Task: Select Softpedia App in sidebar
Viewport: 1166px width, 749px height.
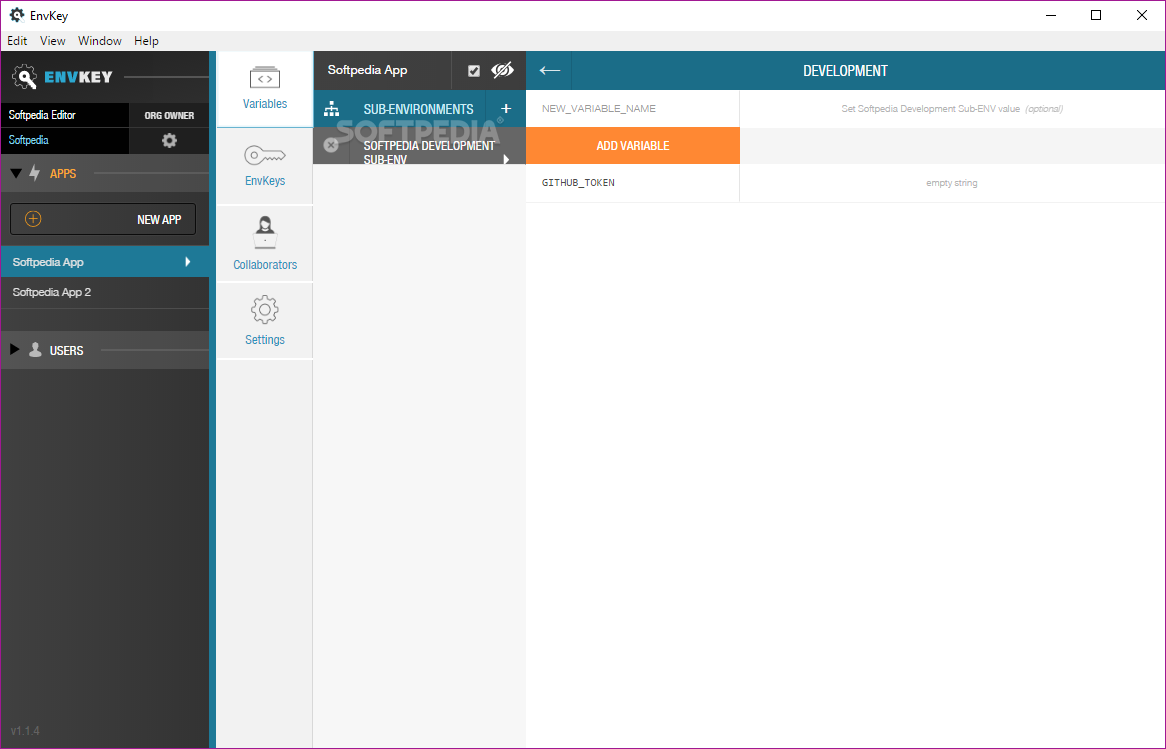Action: (105, 262)
